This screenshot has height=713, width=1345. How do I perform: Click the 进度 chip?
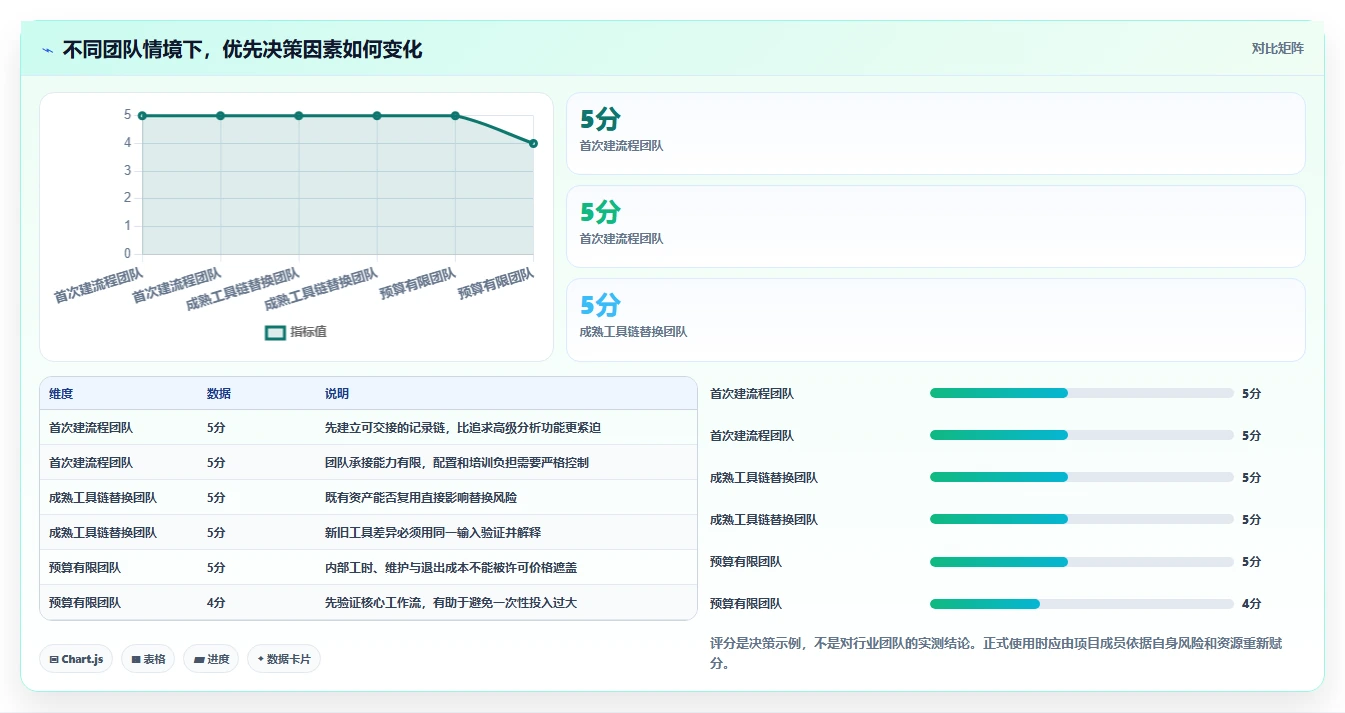[211, 659]
